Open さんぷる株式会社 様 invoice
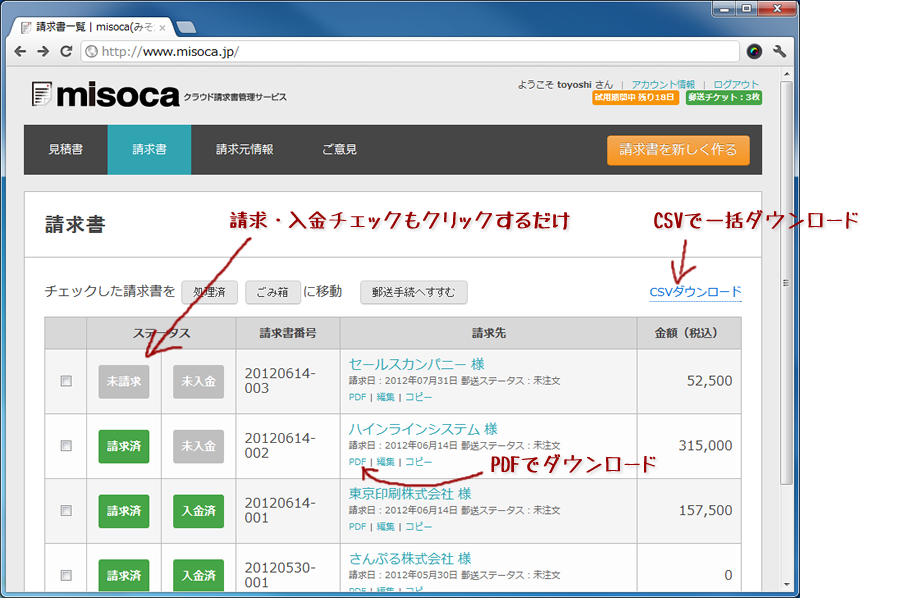Viewport: 900px width, 598px height. (x=410, y=558)
